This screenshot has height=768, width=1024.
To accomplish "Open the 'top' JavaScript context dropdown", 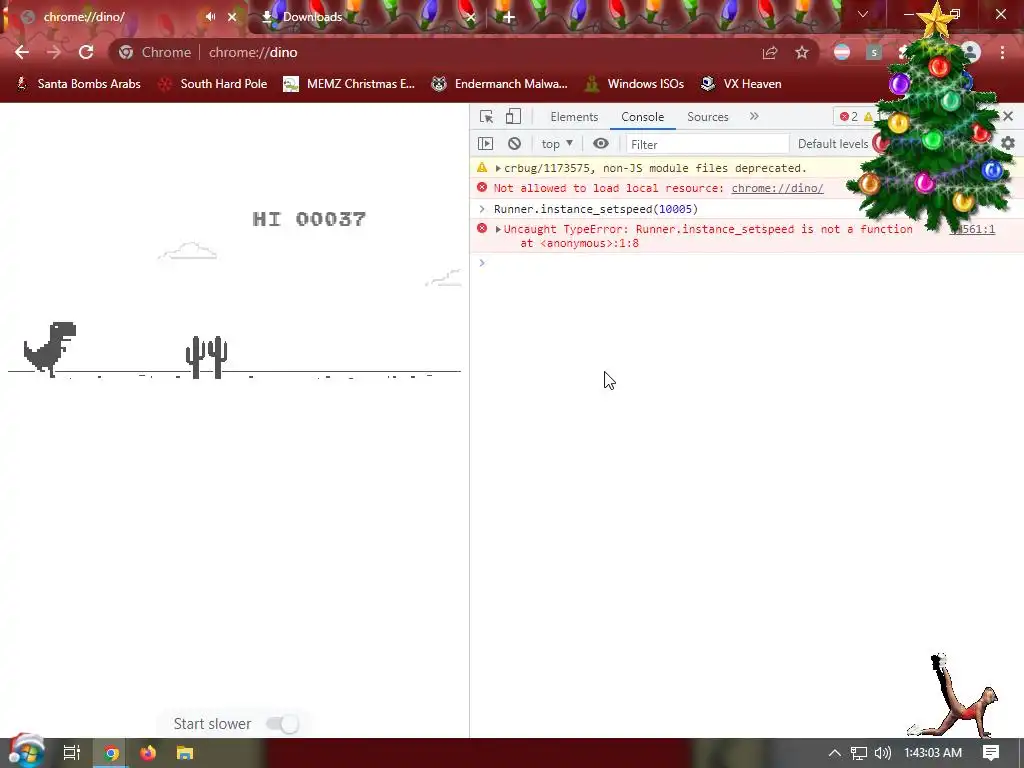I will (x=557, y=144).
